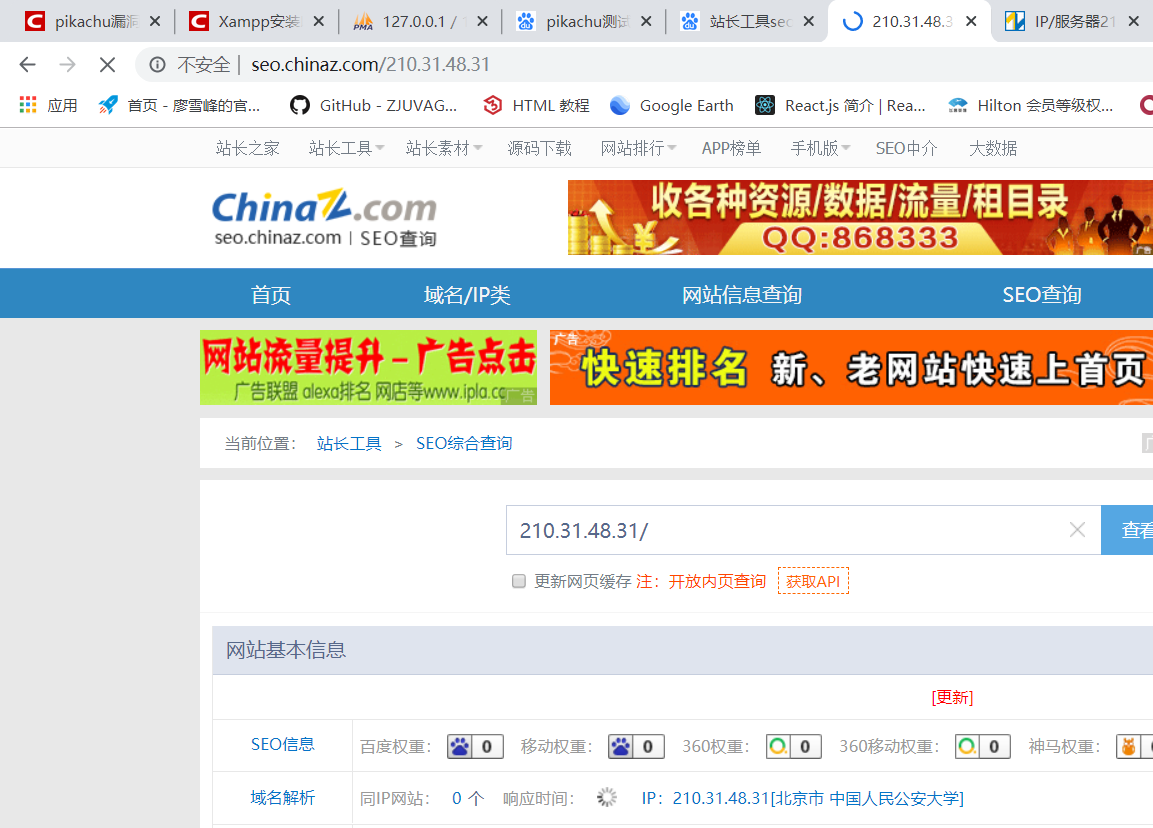Open the QQ:868333 resources banner ad

pyautogui.click(x=860, y=218)
